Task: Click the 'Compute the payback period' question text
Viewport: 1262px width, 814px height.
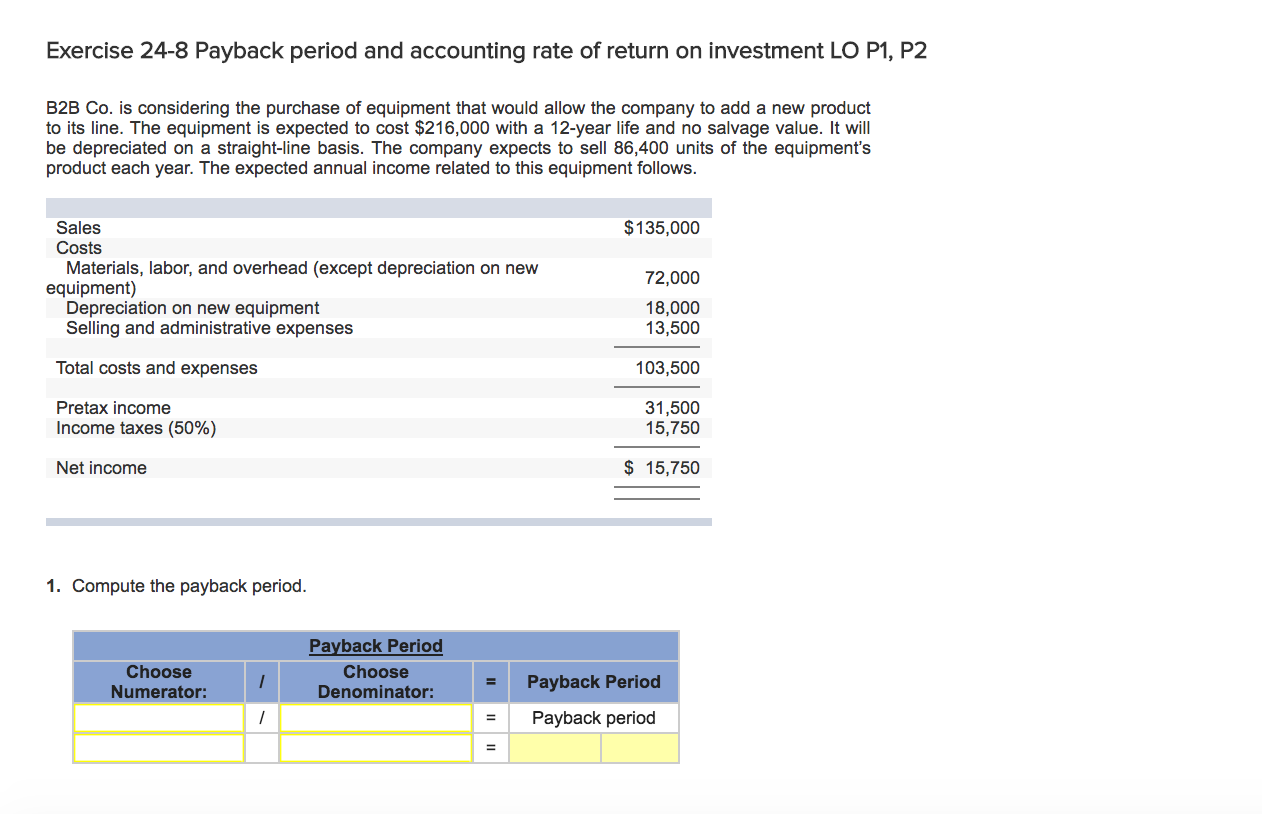Action: pyautogui.click(x=189, y=586)
